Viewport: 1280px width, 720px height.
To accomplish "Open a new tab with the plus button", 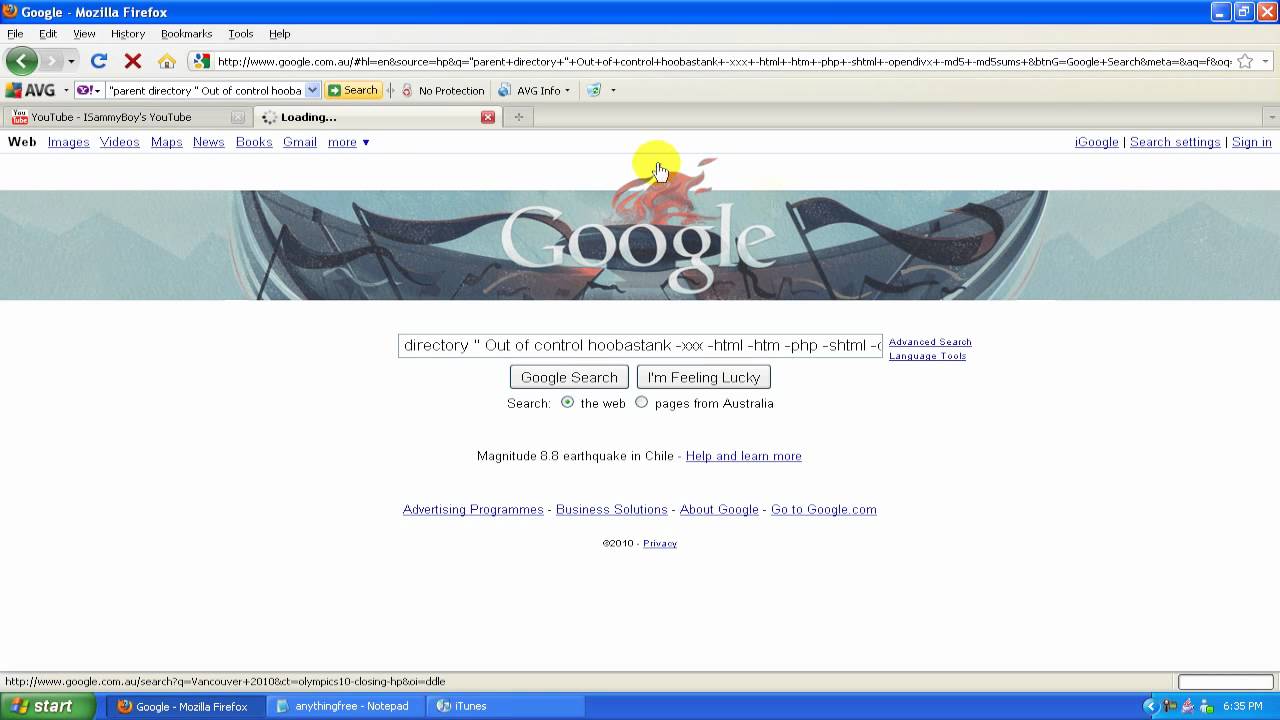I will click(x=518, y=117).
